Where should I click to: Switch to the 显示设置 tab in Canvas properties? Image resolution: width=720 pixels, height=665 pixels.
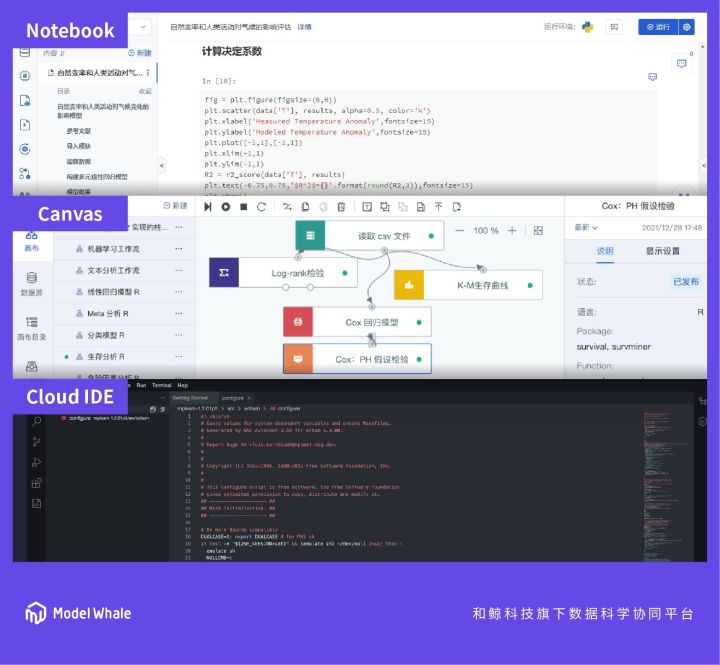coord(663,251)
